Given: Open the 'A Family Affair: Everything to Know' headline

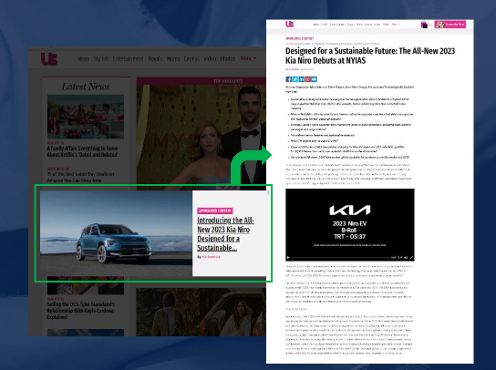Looking at the screenshot, I should click(82, 151).
